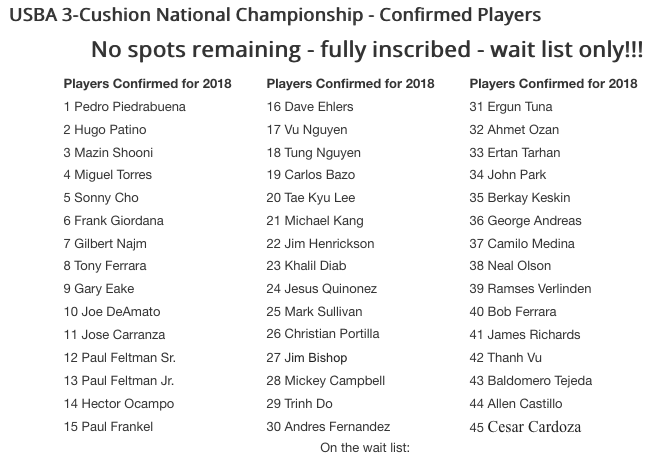Image resolution: width=667 pixels, height=467 pixels.
Task: Select the 'No spots remaining' notice heading
Action: [x=367, y=49]
